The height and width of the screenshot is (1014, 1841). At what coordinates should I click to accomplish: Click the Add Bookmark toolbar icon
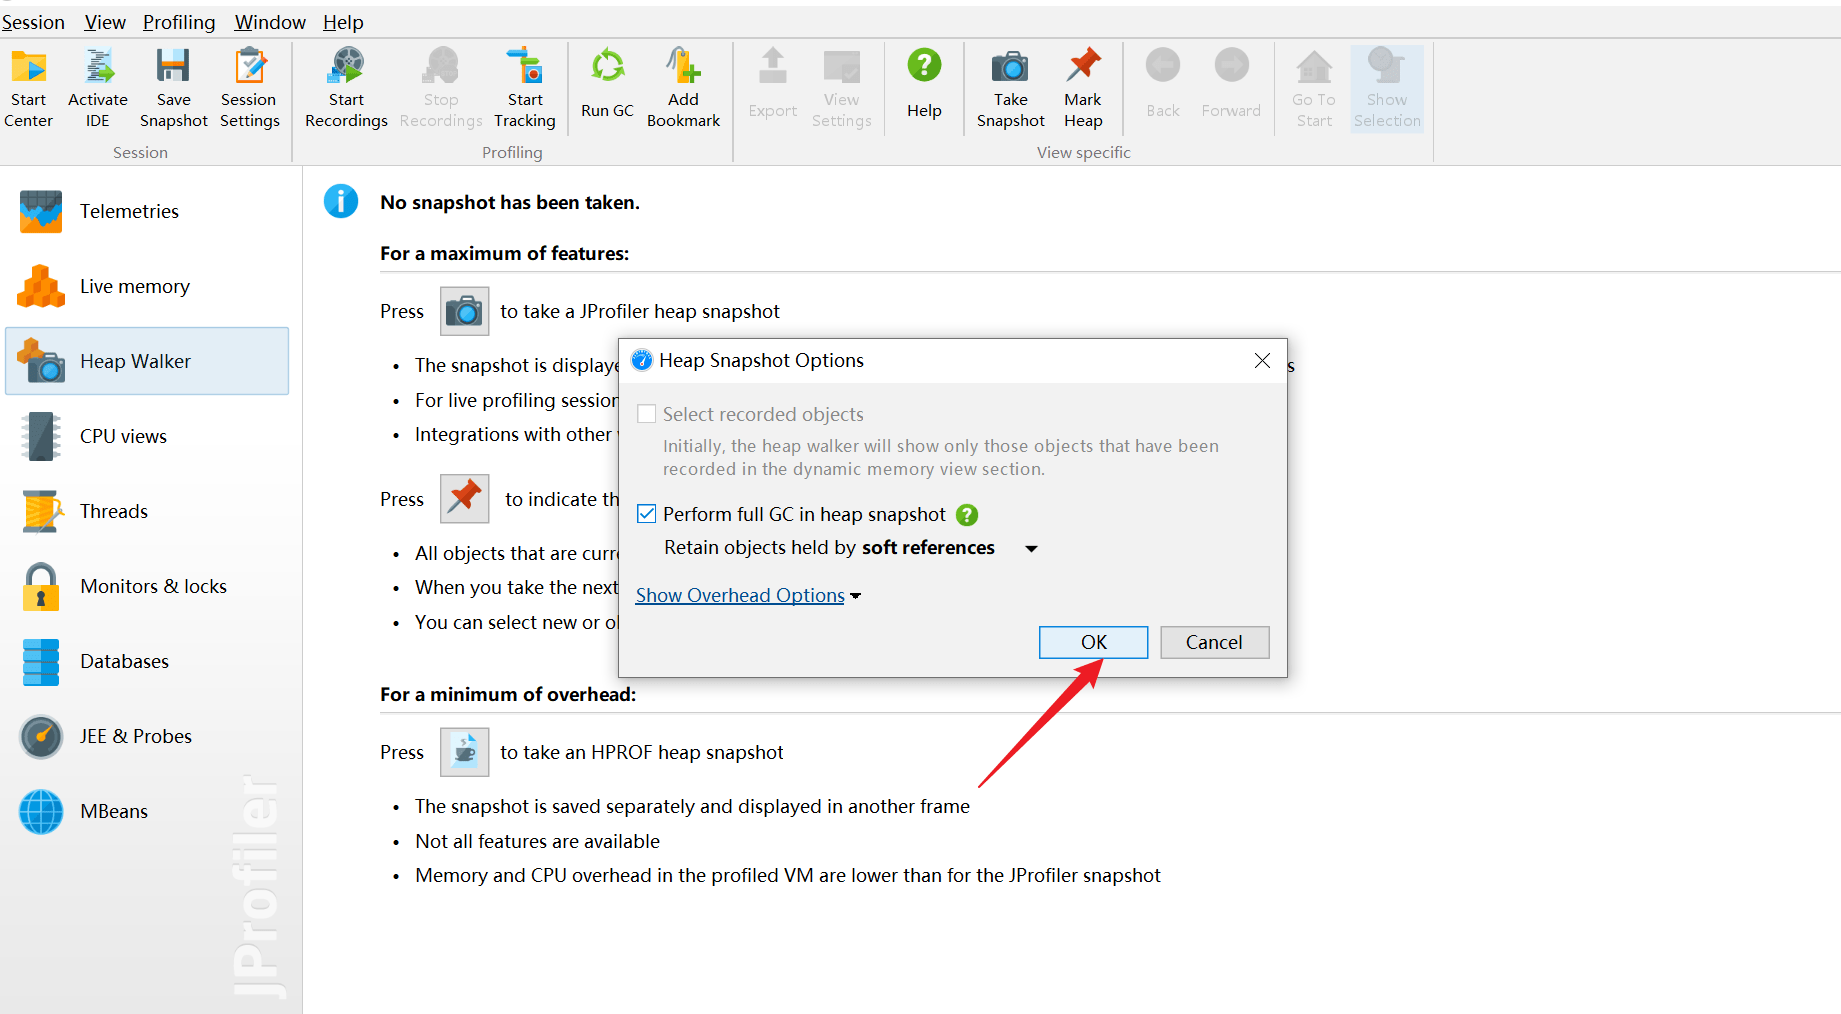683,67
